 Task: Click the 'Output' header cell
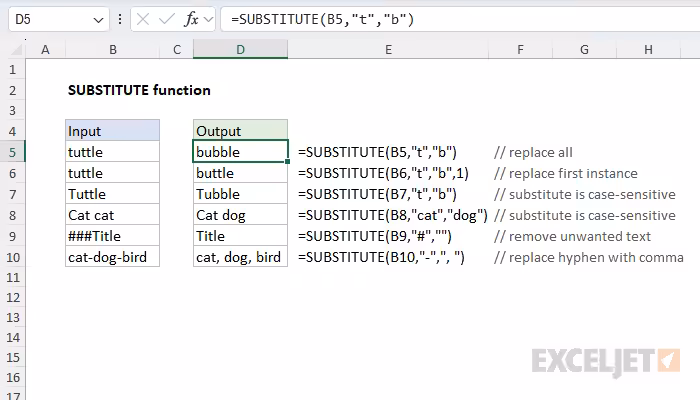click(240, 131)
